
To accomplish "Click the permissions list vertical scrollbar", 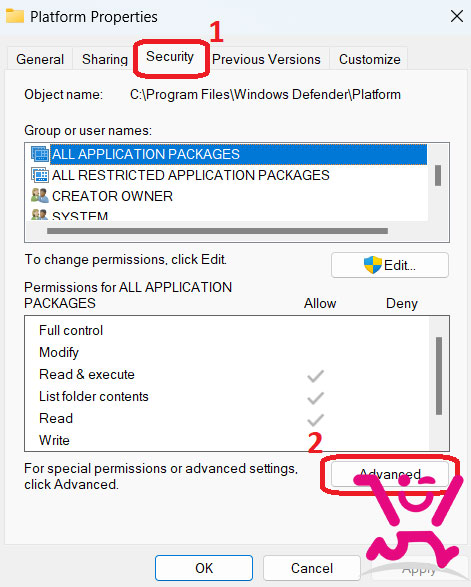I will pyautogui.click(x=439, y=376).
